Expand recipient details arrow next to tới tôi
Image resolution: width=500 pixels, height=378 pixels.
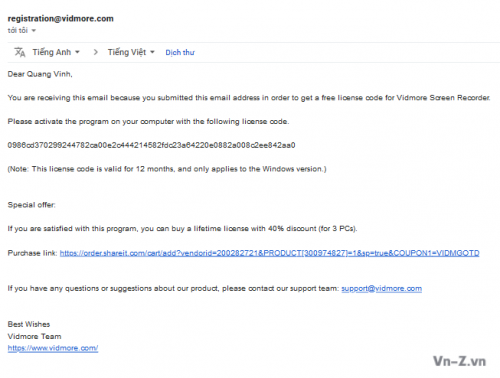34,31
